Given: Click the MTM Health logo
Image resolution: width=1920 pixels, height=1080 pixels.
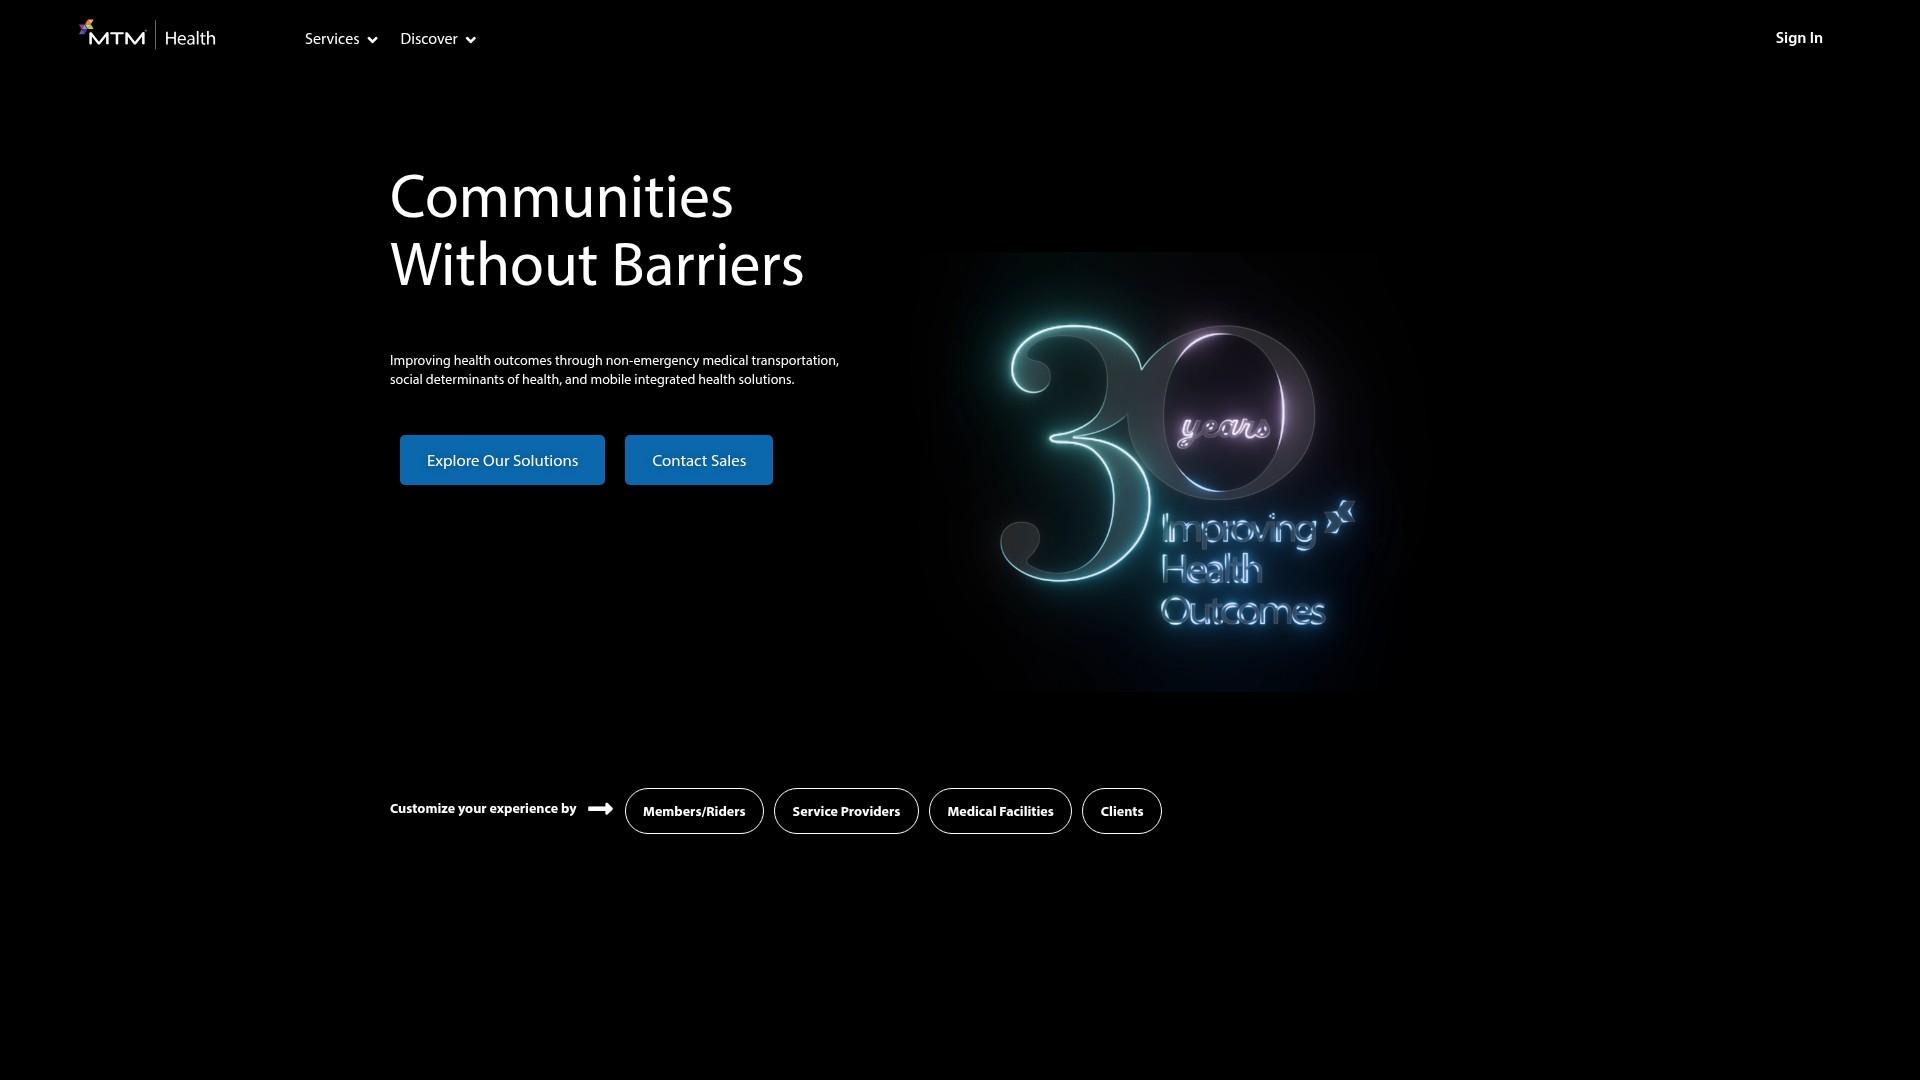Looking at the screenshot, I should pyautogui.click(x=147, y=36).
